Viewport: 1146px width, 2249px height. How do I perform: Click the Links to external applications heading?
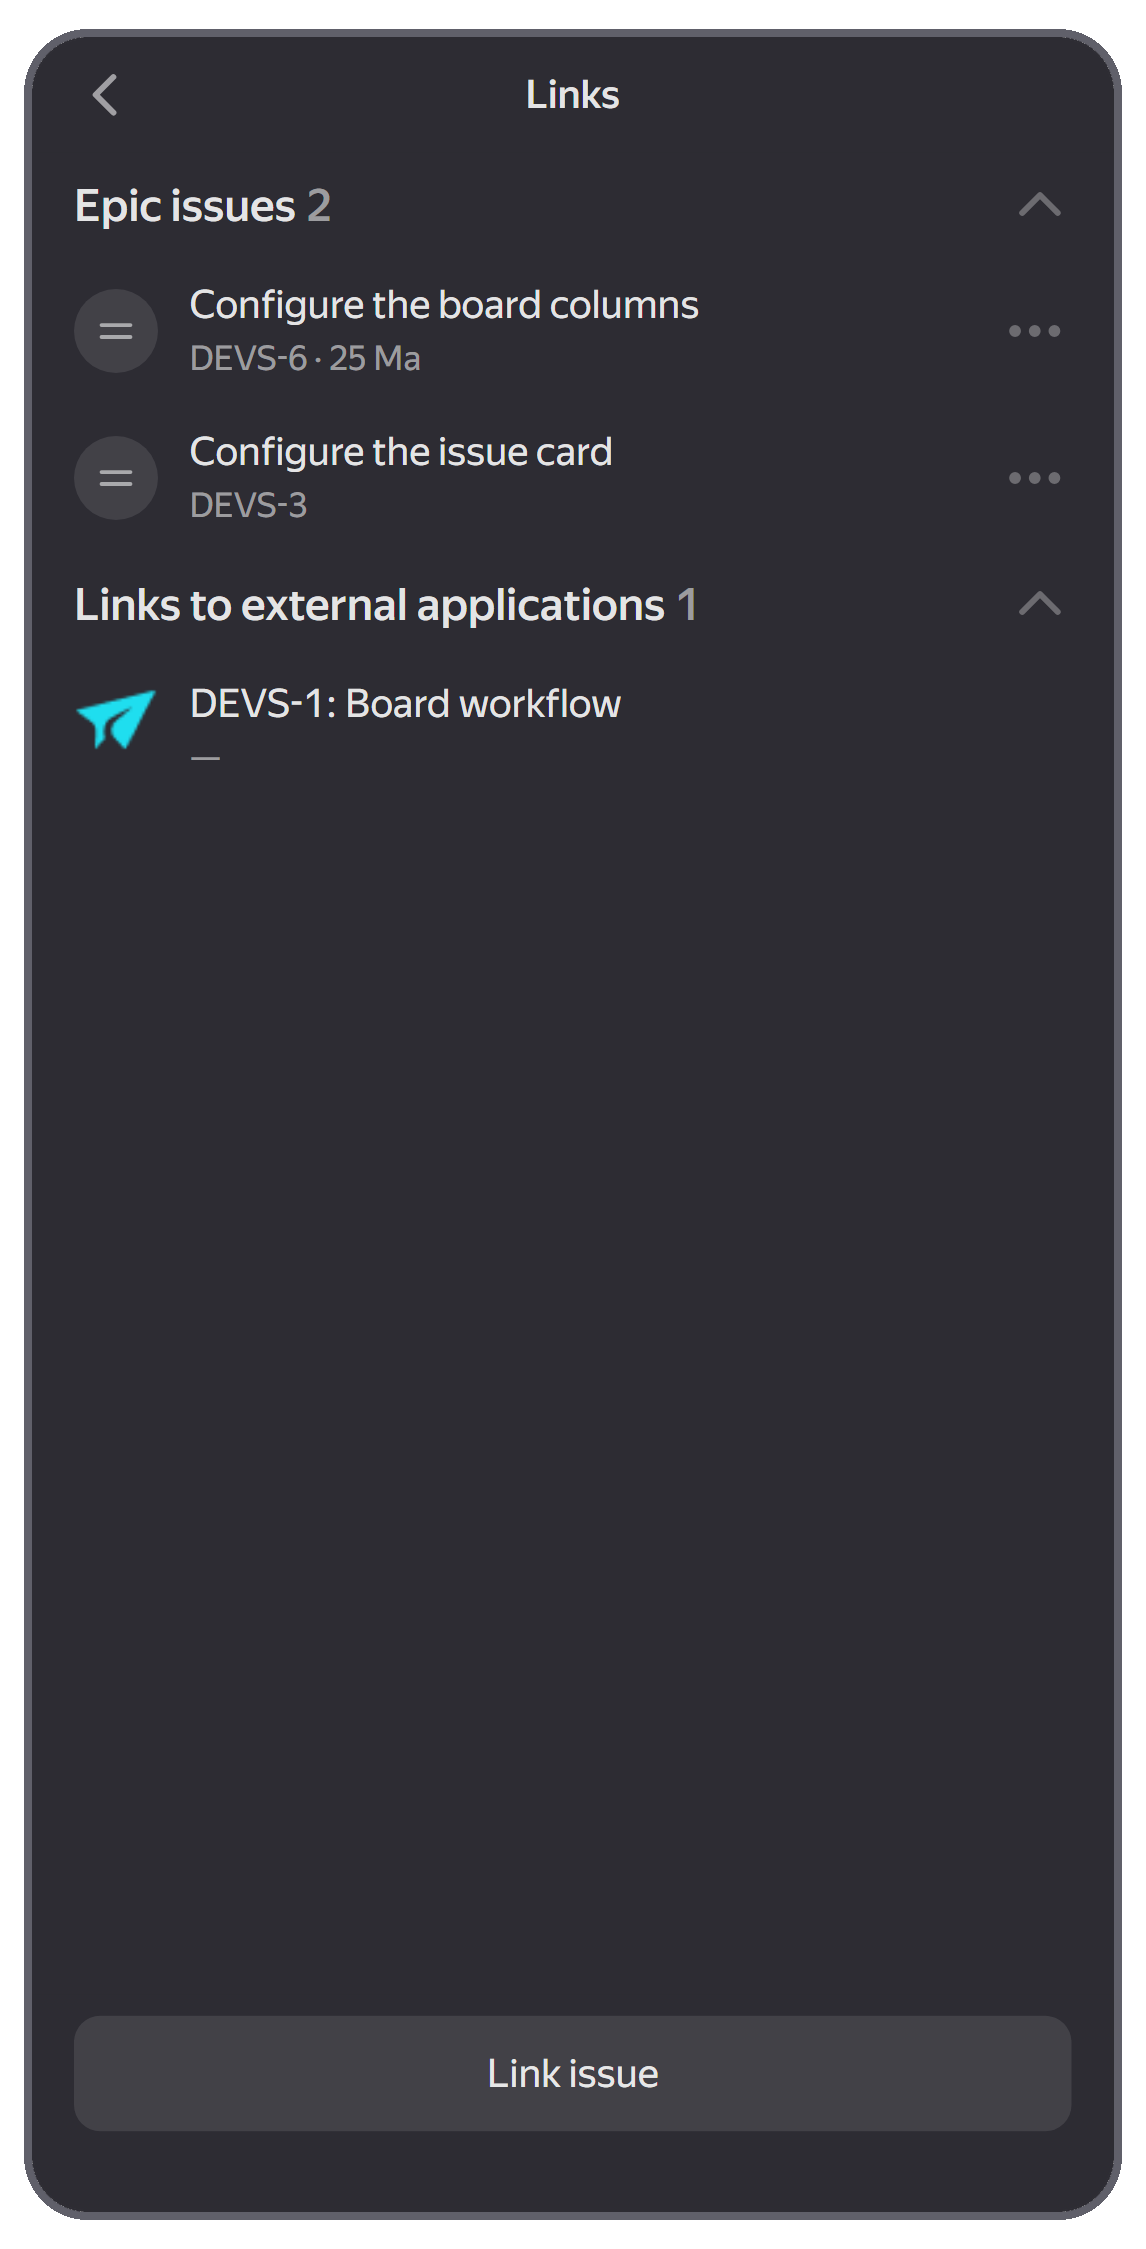(x=369, y=605)
